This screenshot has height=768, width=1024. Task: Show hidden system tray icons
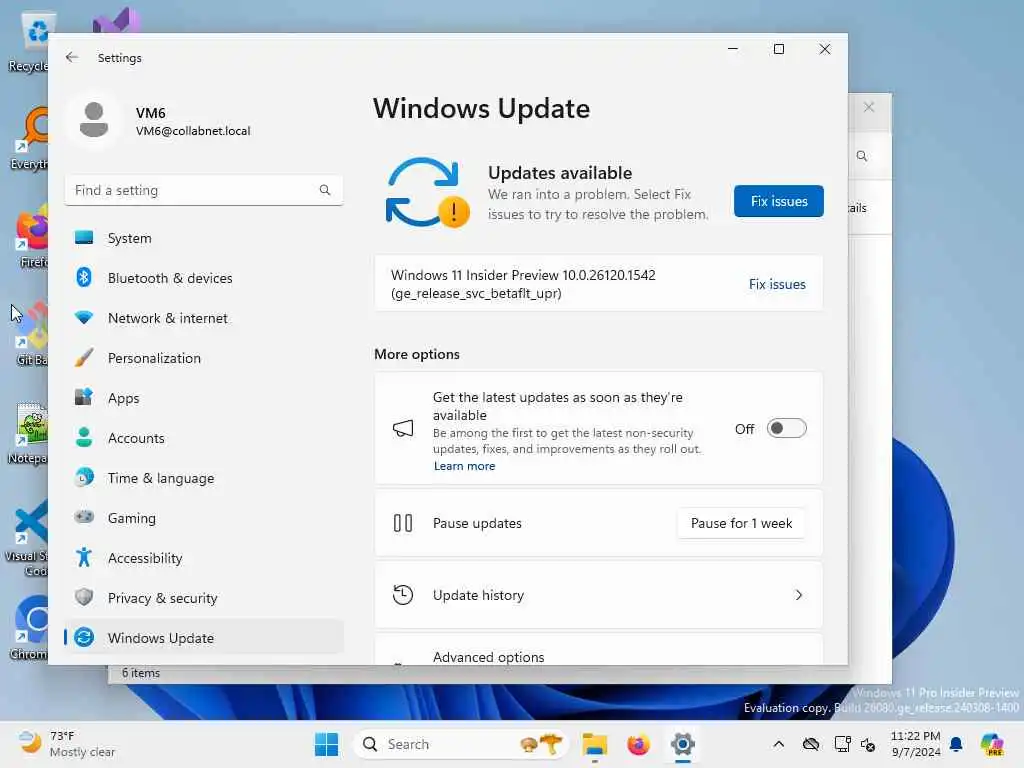tap(778, 744)
